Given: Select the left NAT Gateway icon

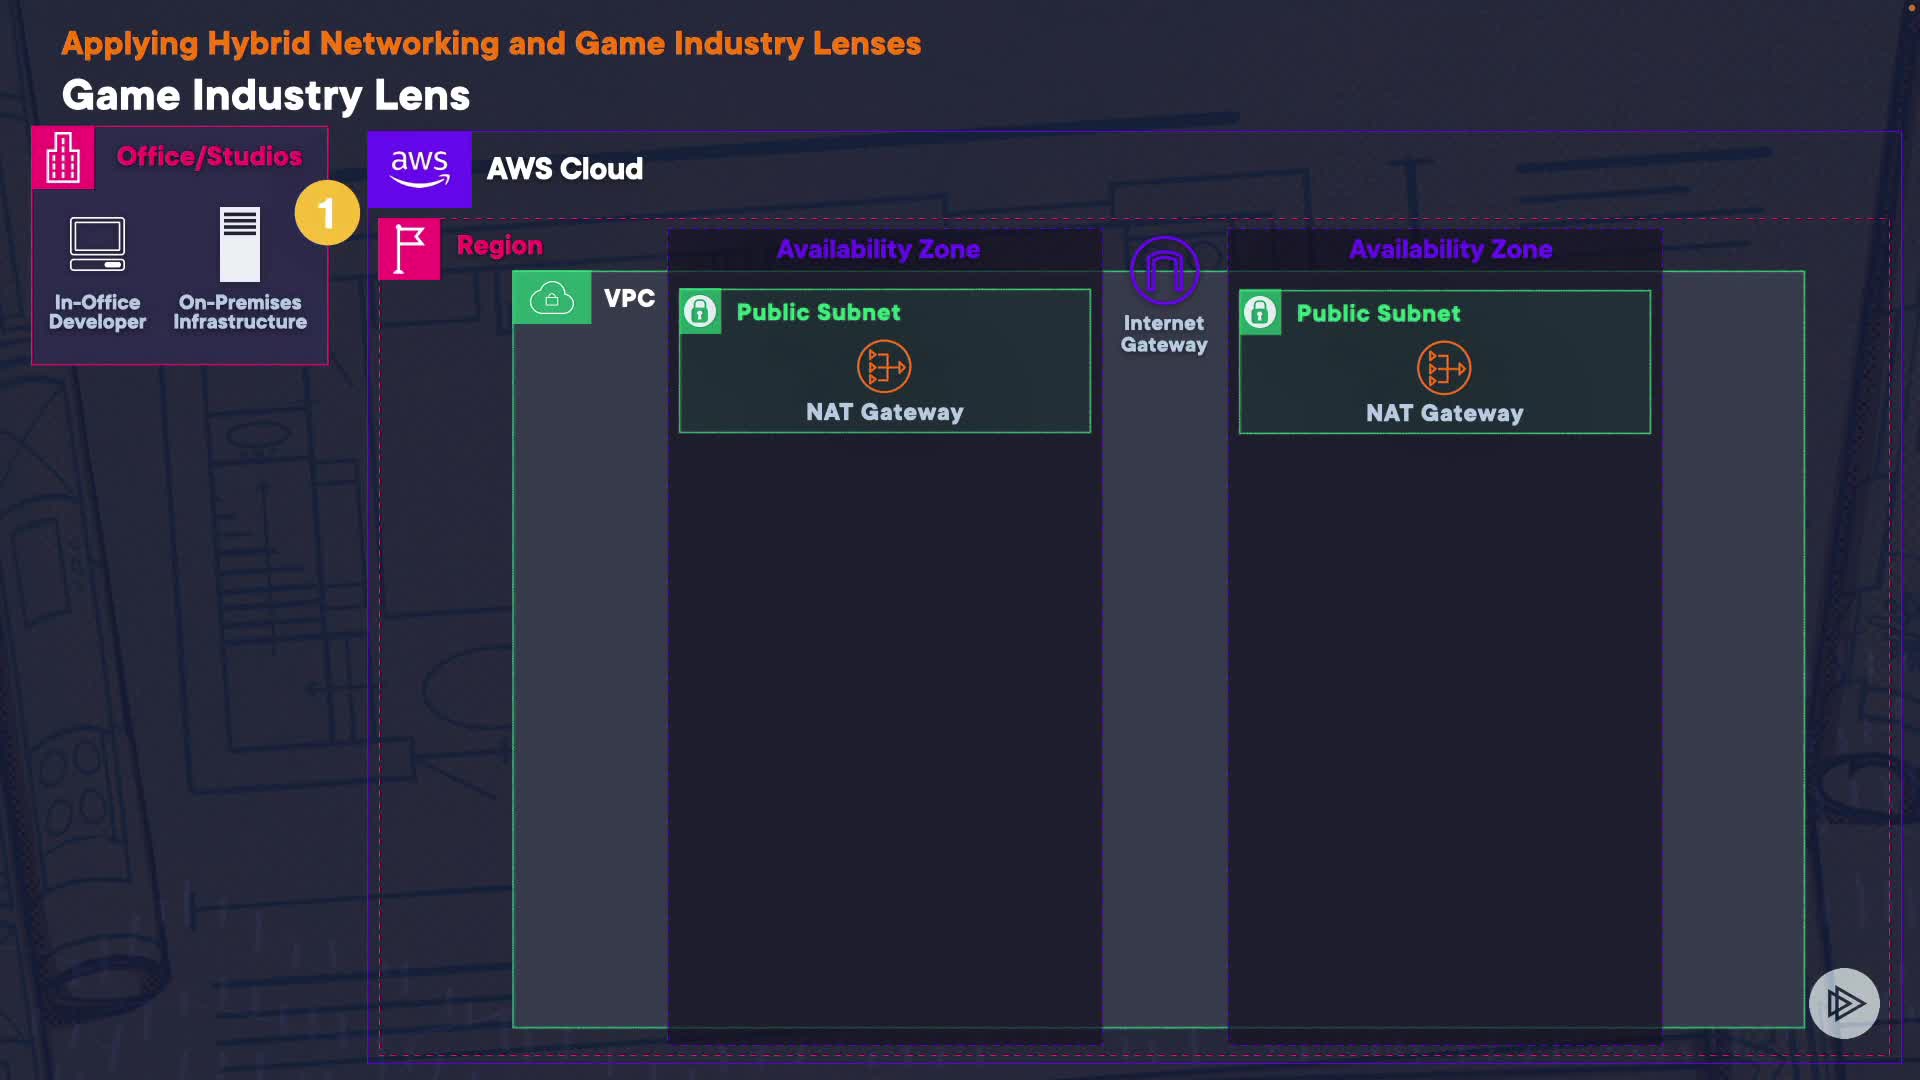Looking at the screenshot, I should tap(884, 367).
